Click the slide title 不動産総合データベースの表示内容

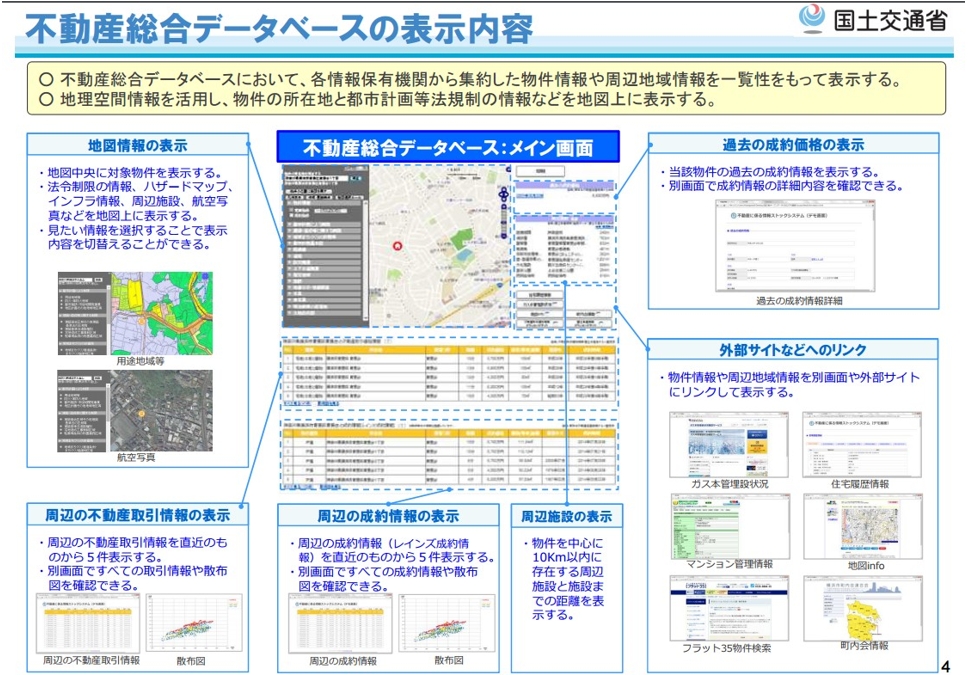[279, 29]
